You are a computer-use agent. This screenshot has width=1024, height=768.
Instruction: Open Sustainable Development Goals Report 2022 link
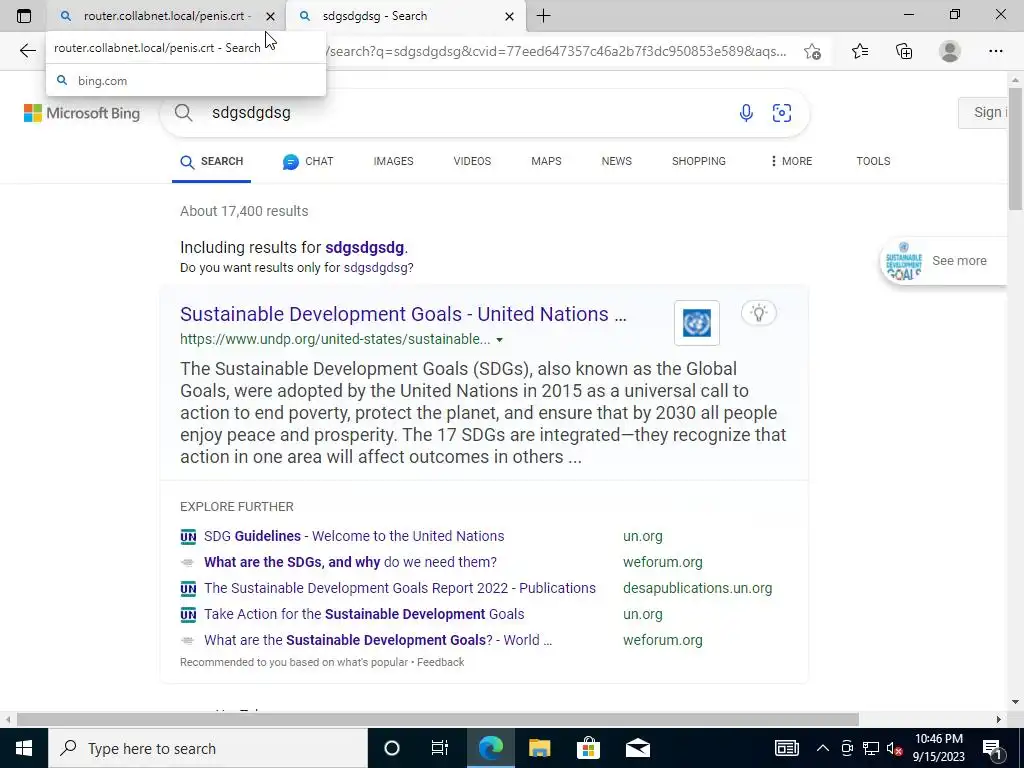click(400, 588)
